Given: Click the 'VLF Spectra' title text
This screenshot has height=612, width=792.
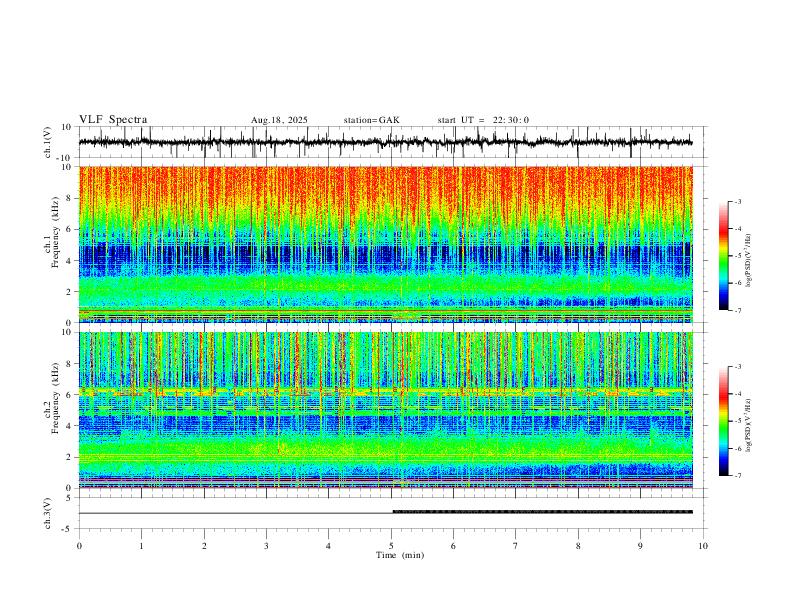Looking at the screenshot, I should tap(113, 119).
